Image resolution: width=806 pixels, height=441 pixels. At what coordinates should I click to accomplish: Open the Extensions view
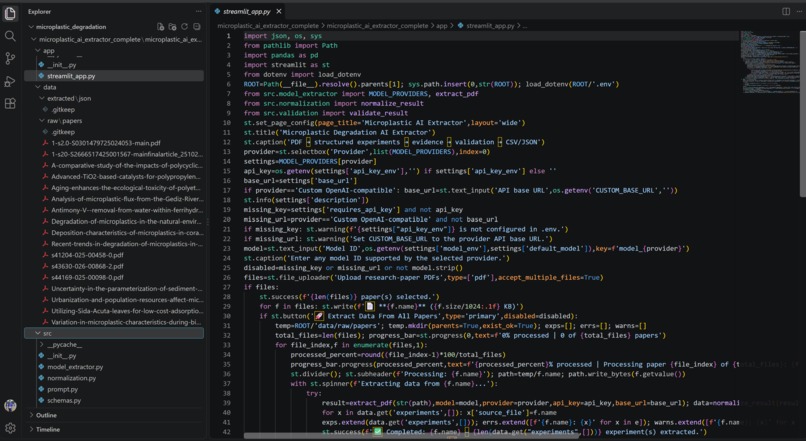pos(10,104)
